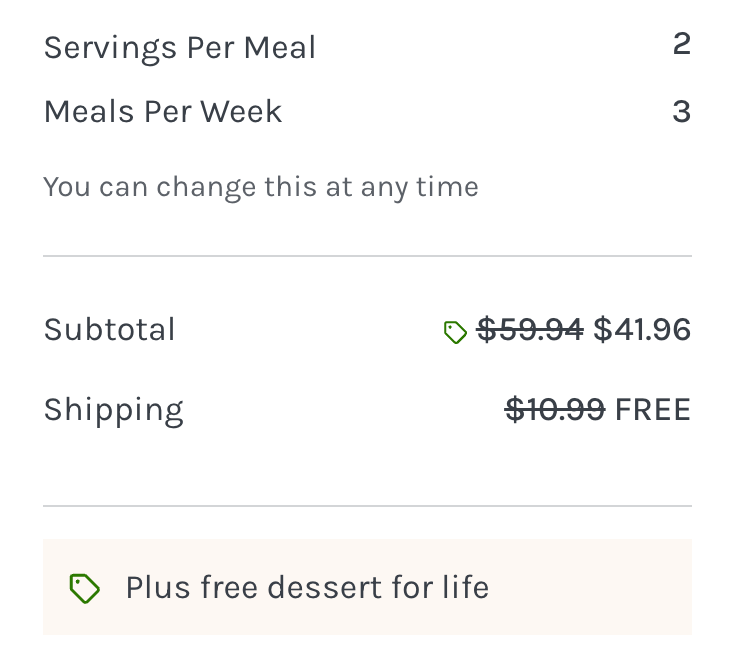Click the meals per week value 3
752x656 pixels.
click(x=681, y=112)
